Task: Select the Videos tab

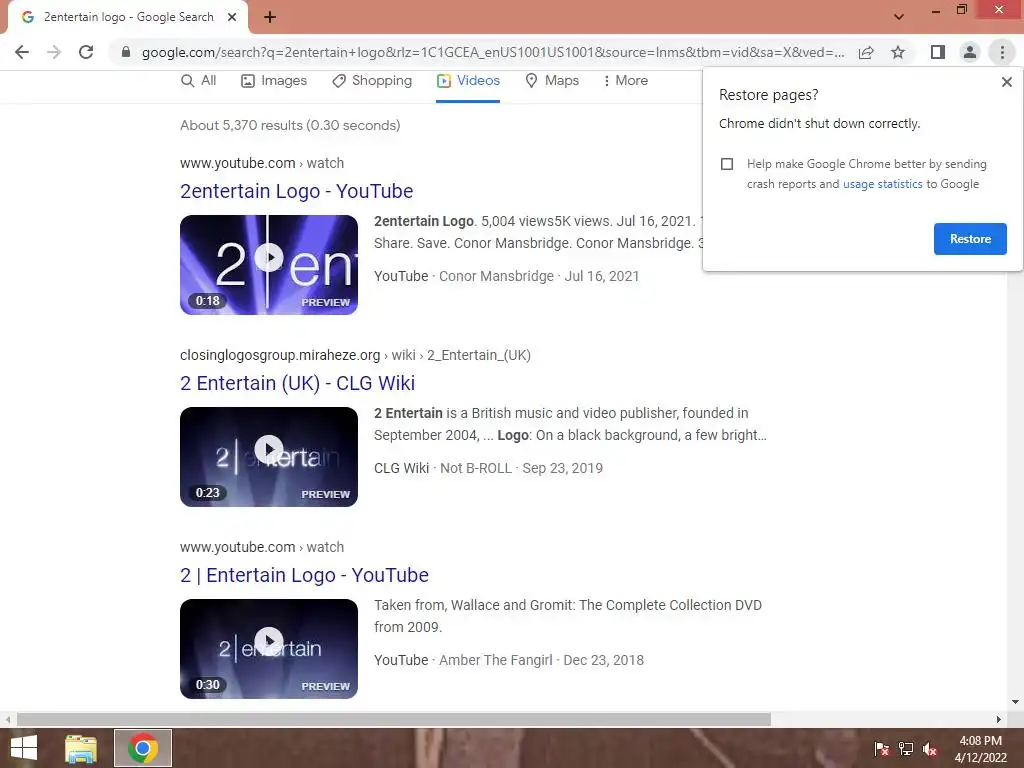Action: 468,80
